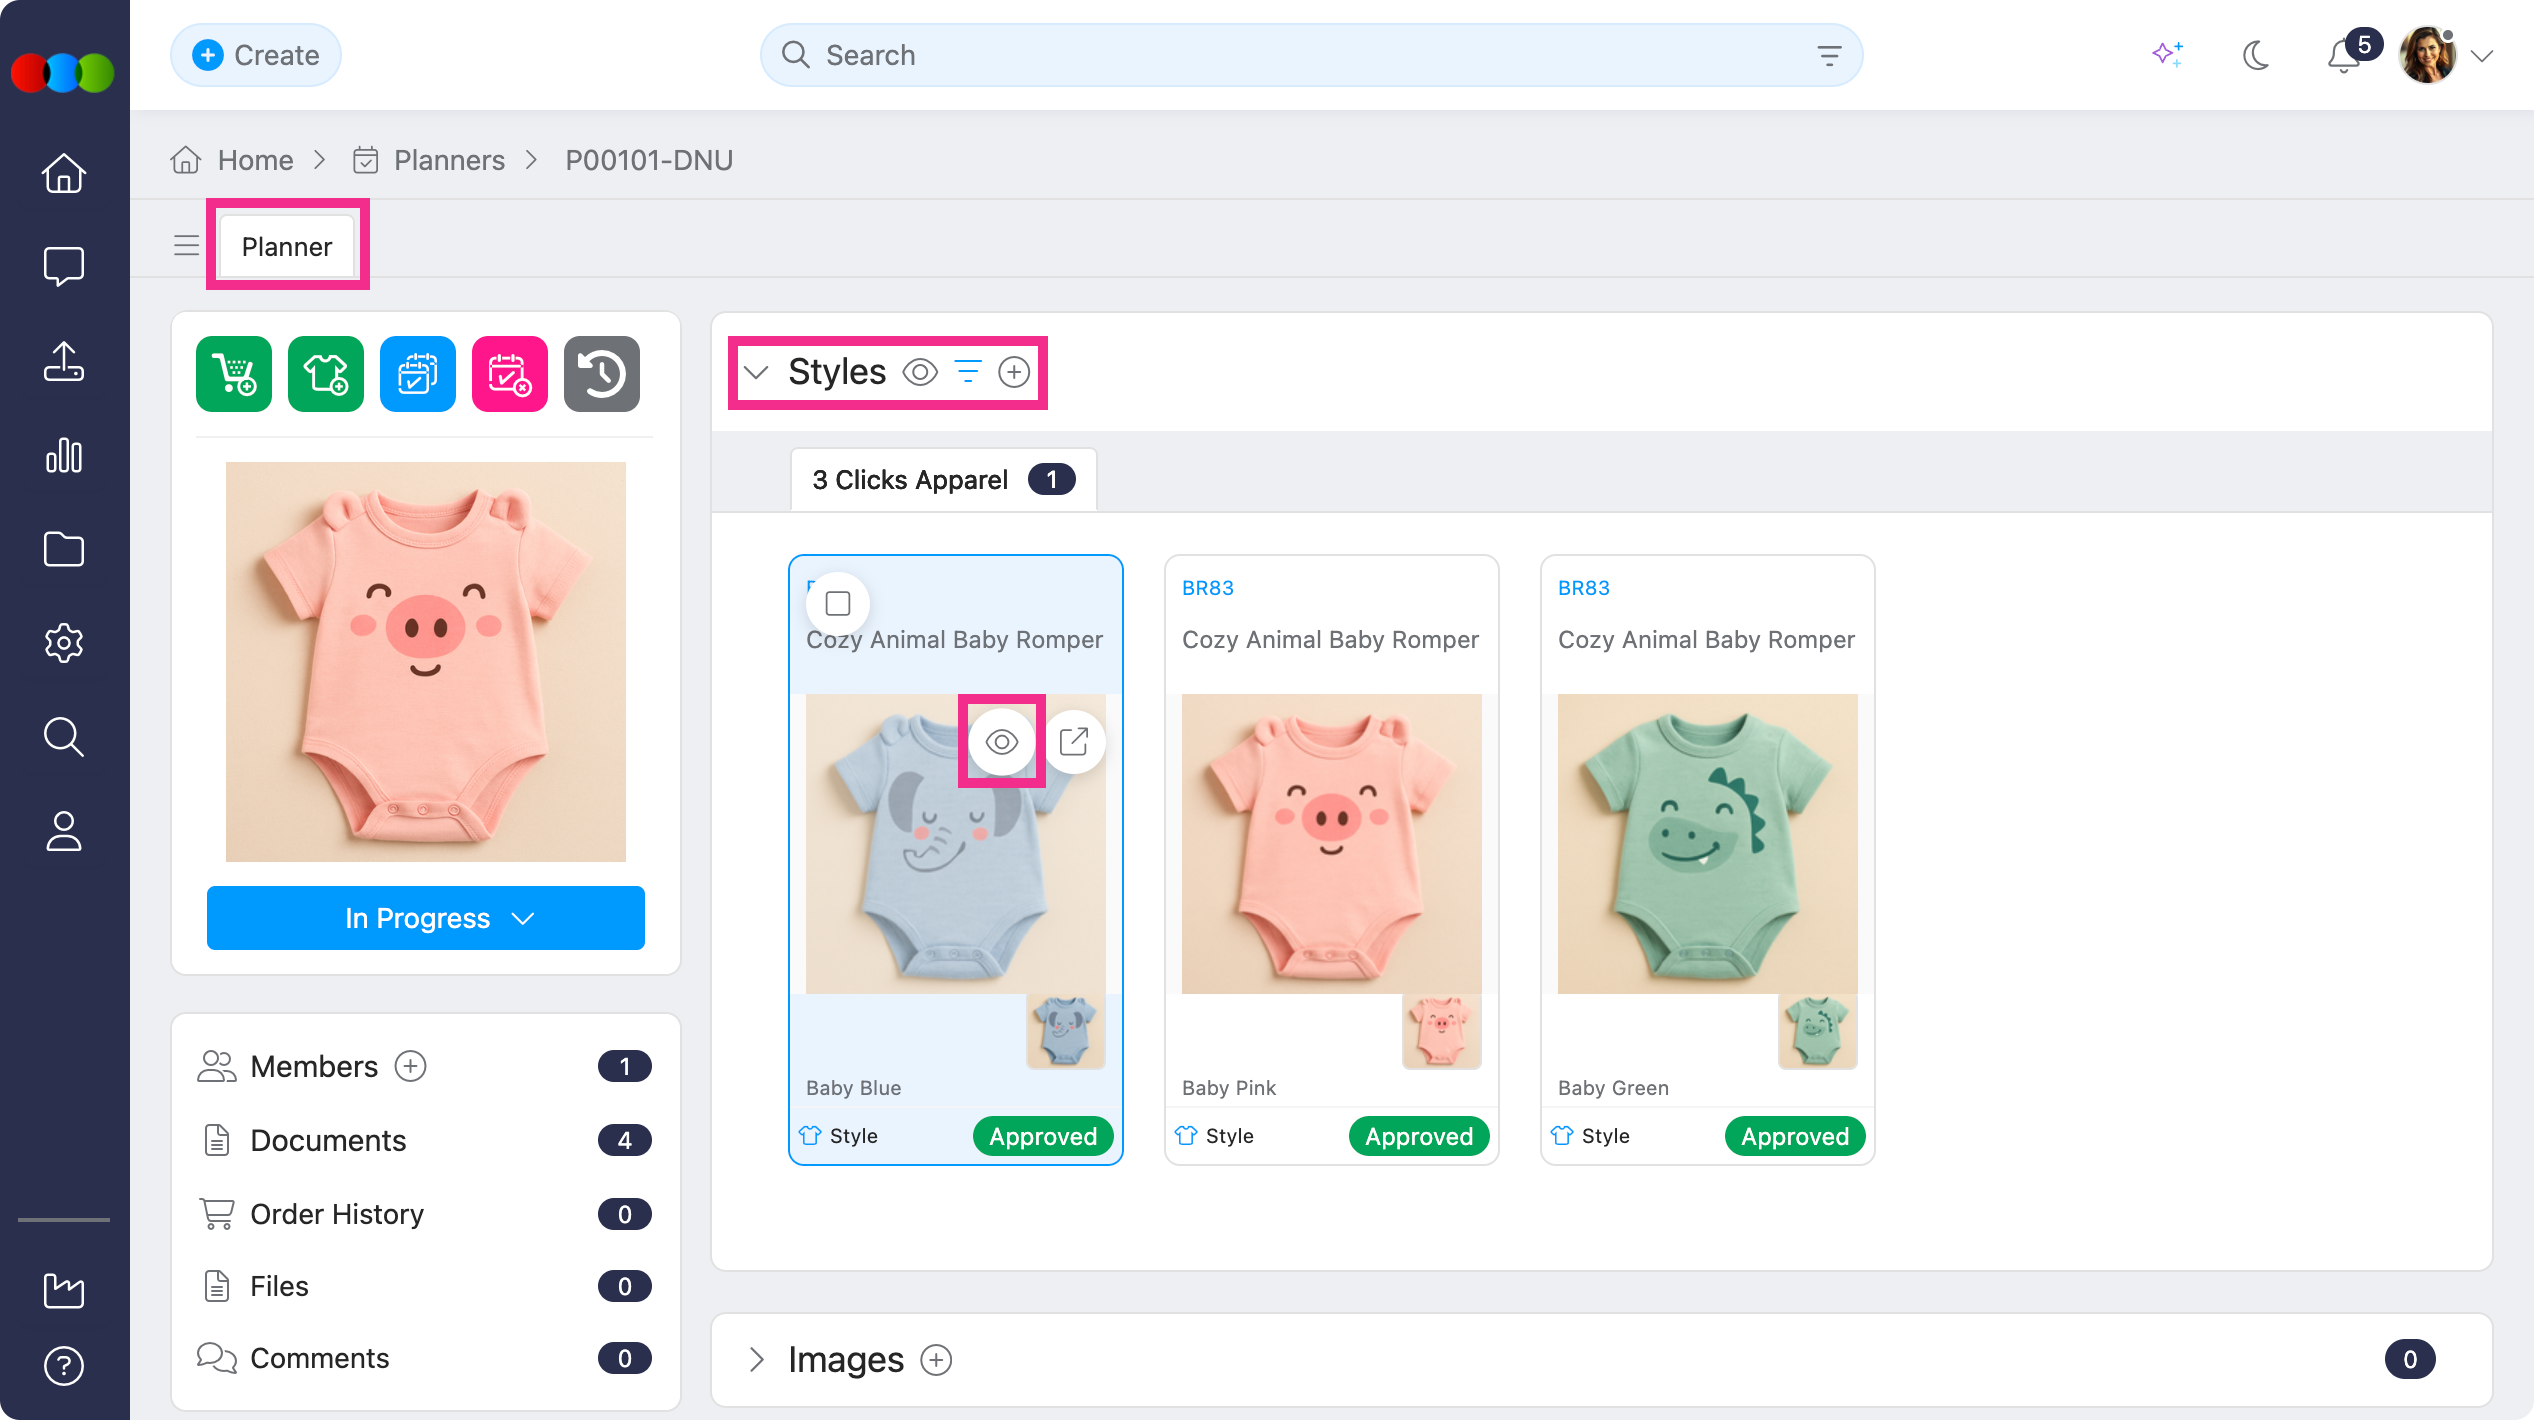Click the P00101-DNU breadcrumb text
Screen dimensions: 2534x1420
(649, 160)
